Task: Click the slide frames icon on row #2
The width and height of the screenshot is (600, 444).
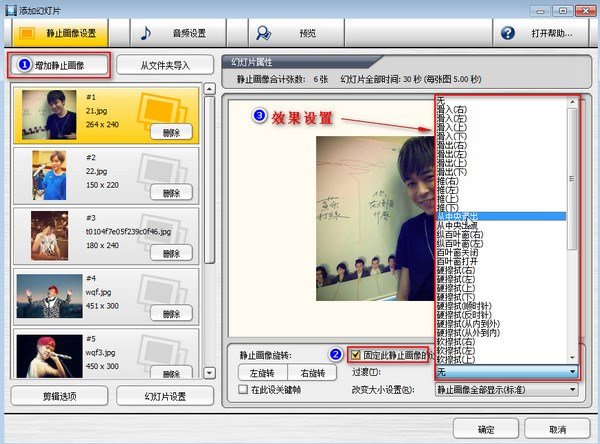Action: [x=162, y=170]
